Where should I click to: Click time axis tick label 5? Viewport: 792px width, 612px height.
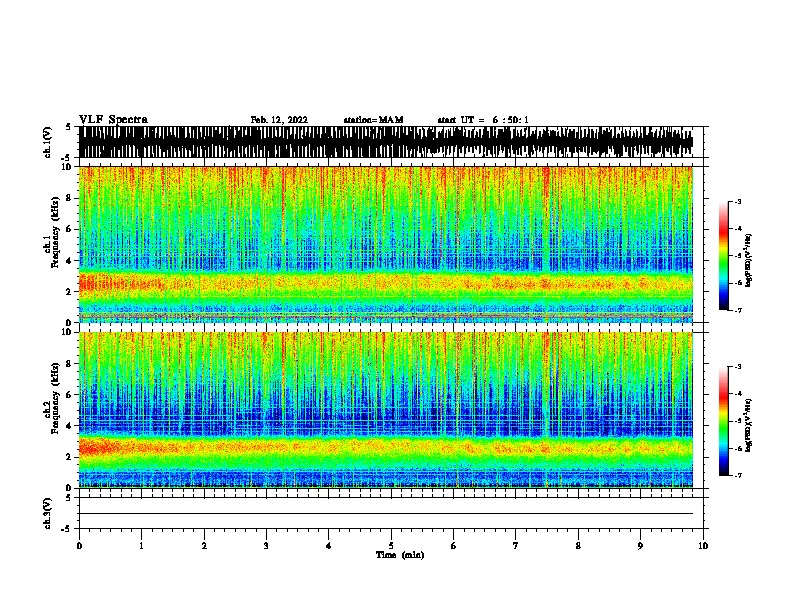391,546
